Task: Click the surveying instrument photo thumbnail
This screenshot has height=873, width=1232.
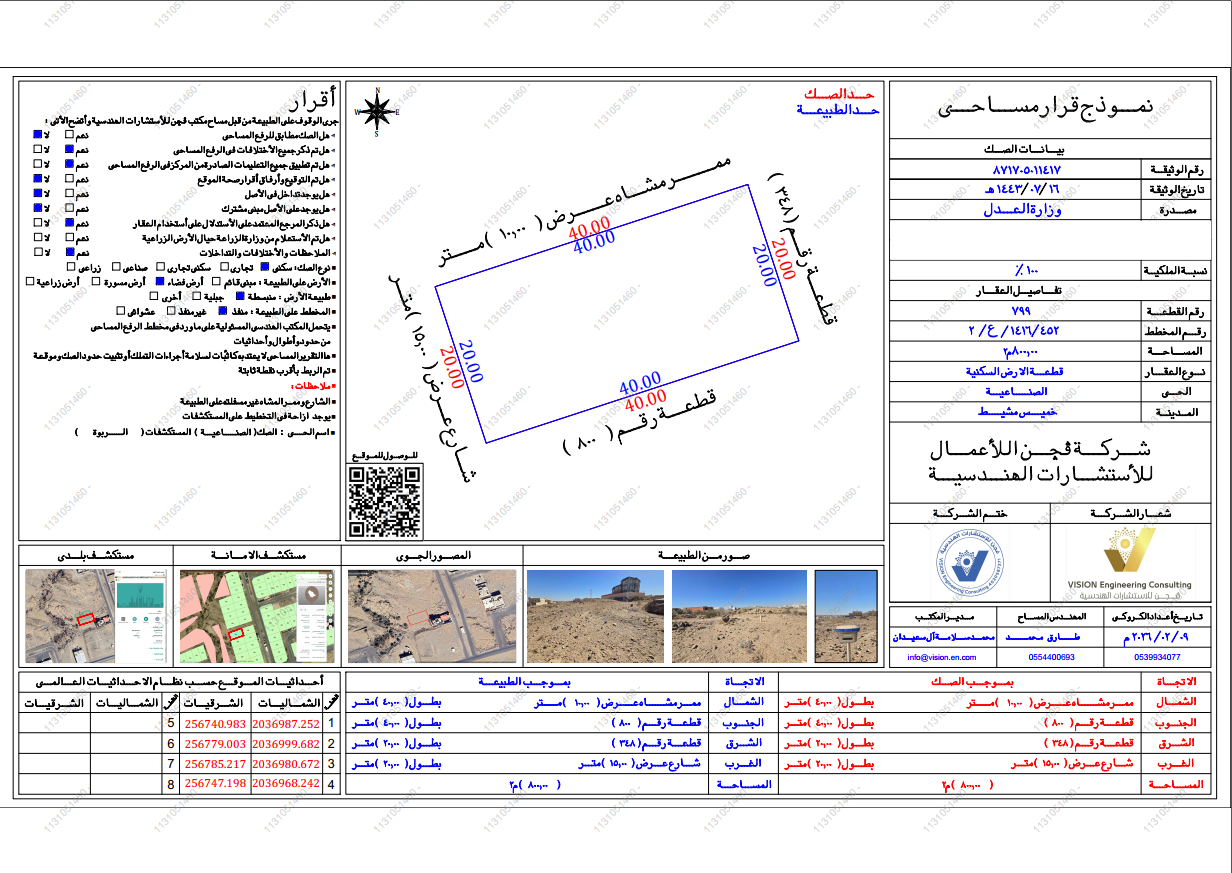Action: coord(846,618)
